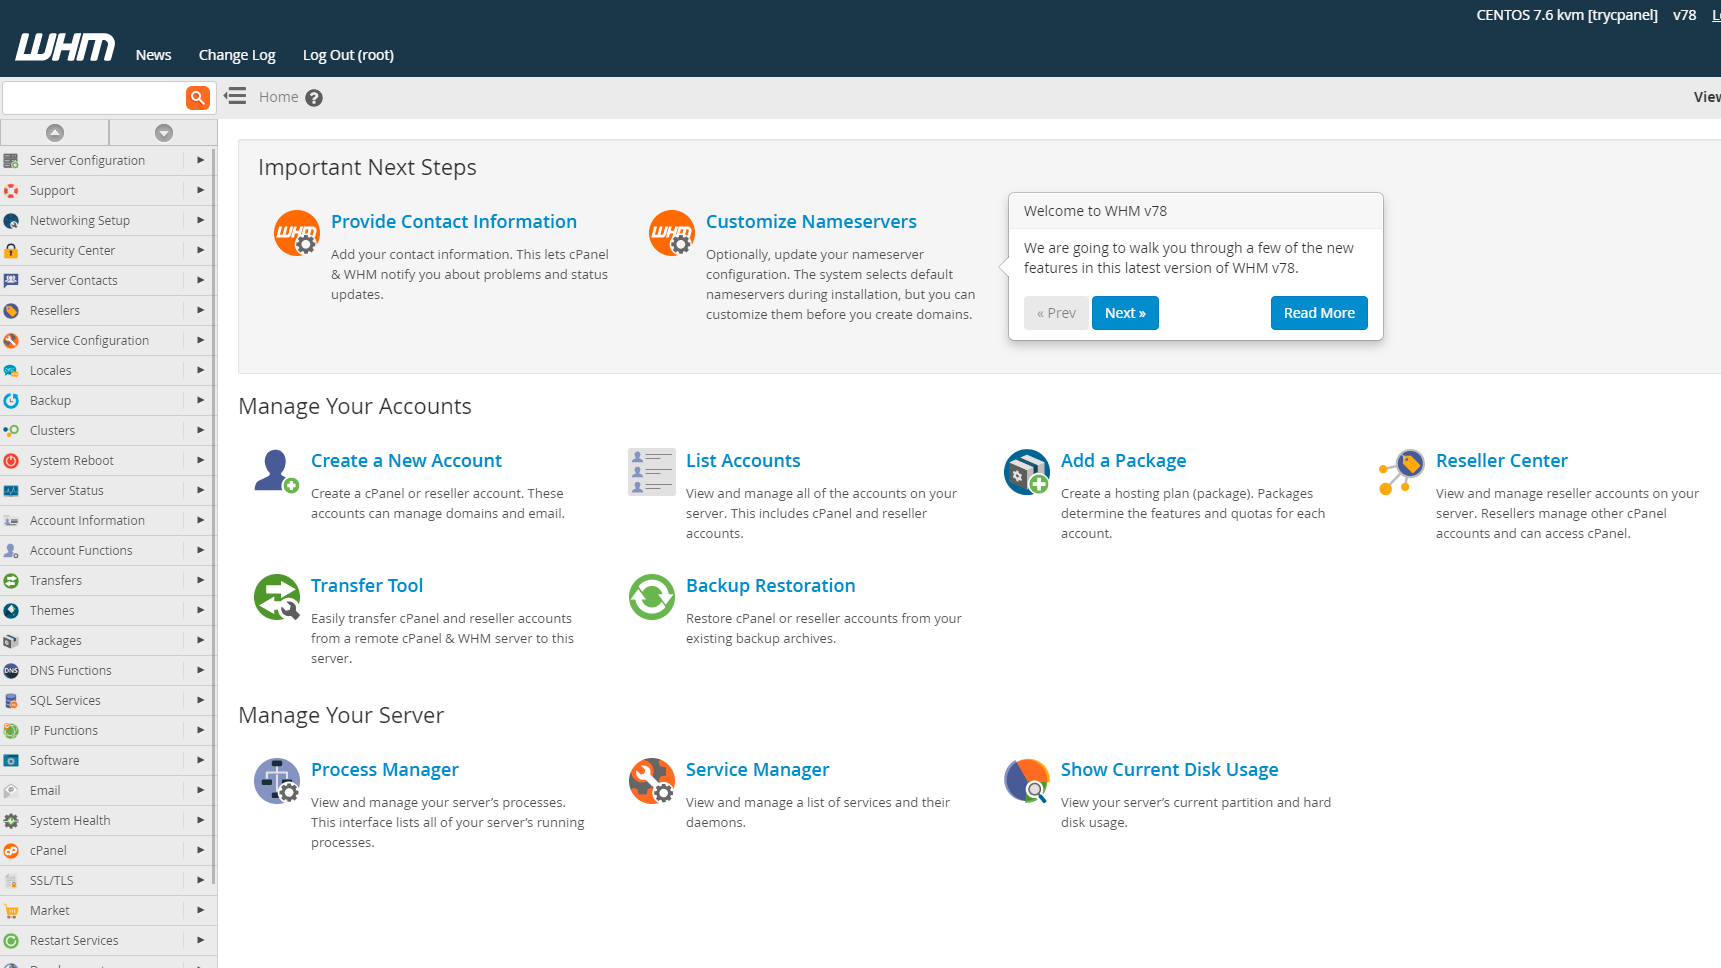Click the orange search magnifier button
Image resolution: width=1721 pixels, height=968 pixels.
[x=198, y=97]
